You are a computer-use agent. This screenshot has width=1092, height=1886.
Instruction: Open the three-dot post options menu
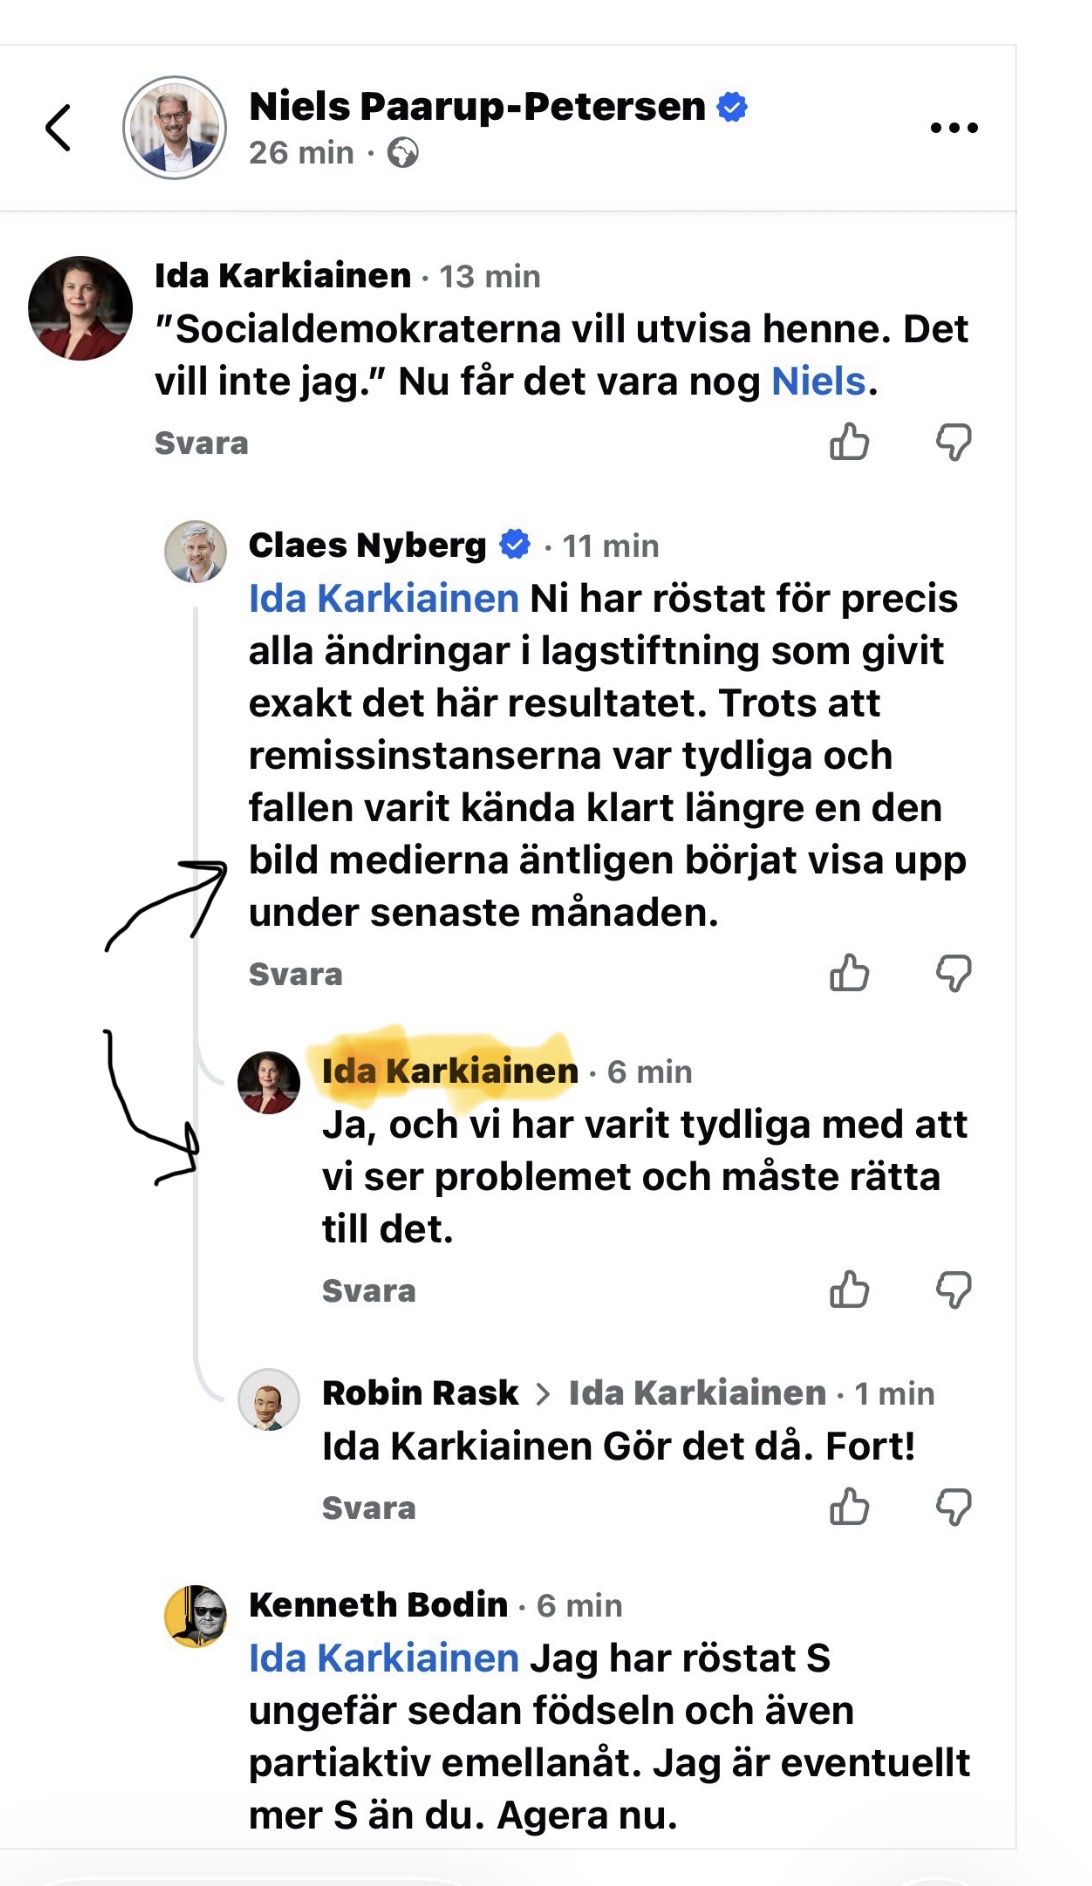[x=953, y=128]
